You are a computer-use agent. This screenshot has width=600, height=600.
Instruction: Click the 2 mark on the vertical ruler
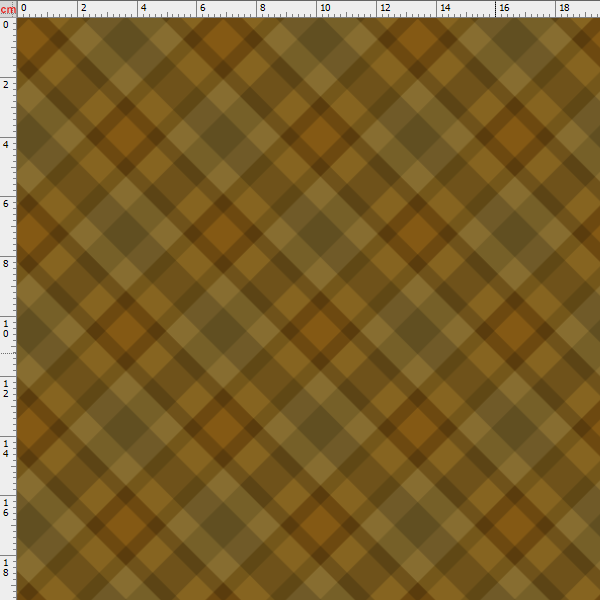point(5,85)
